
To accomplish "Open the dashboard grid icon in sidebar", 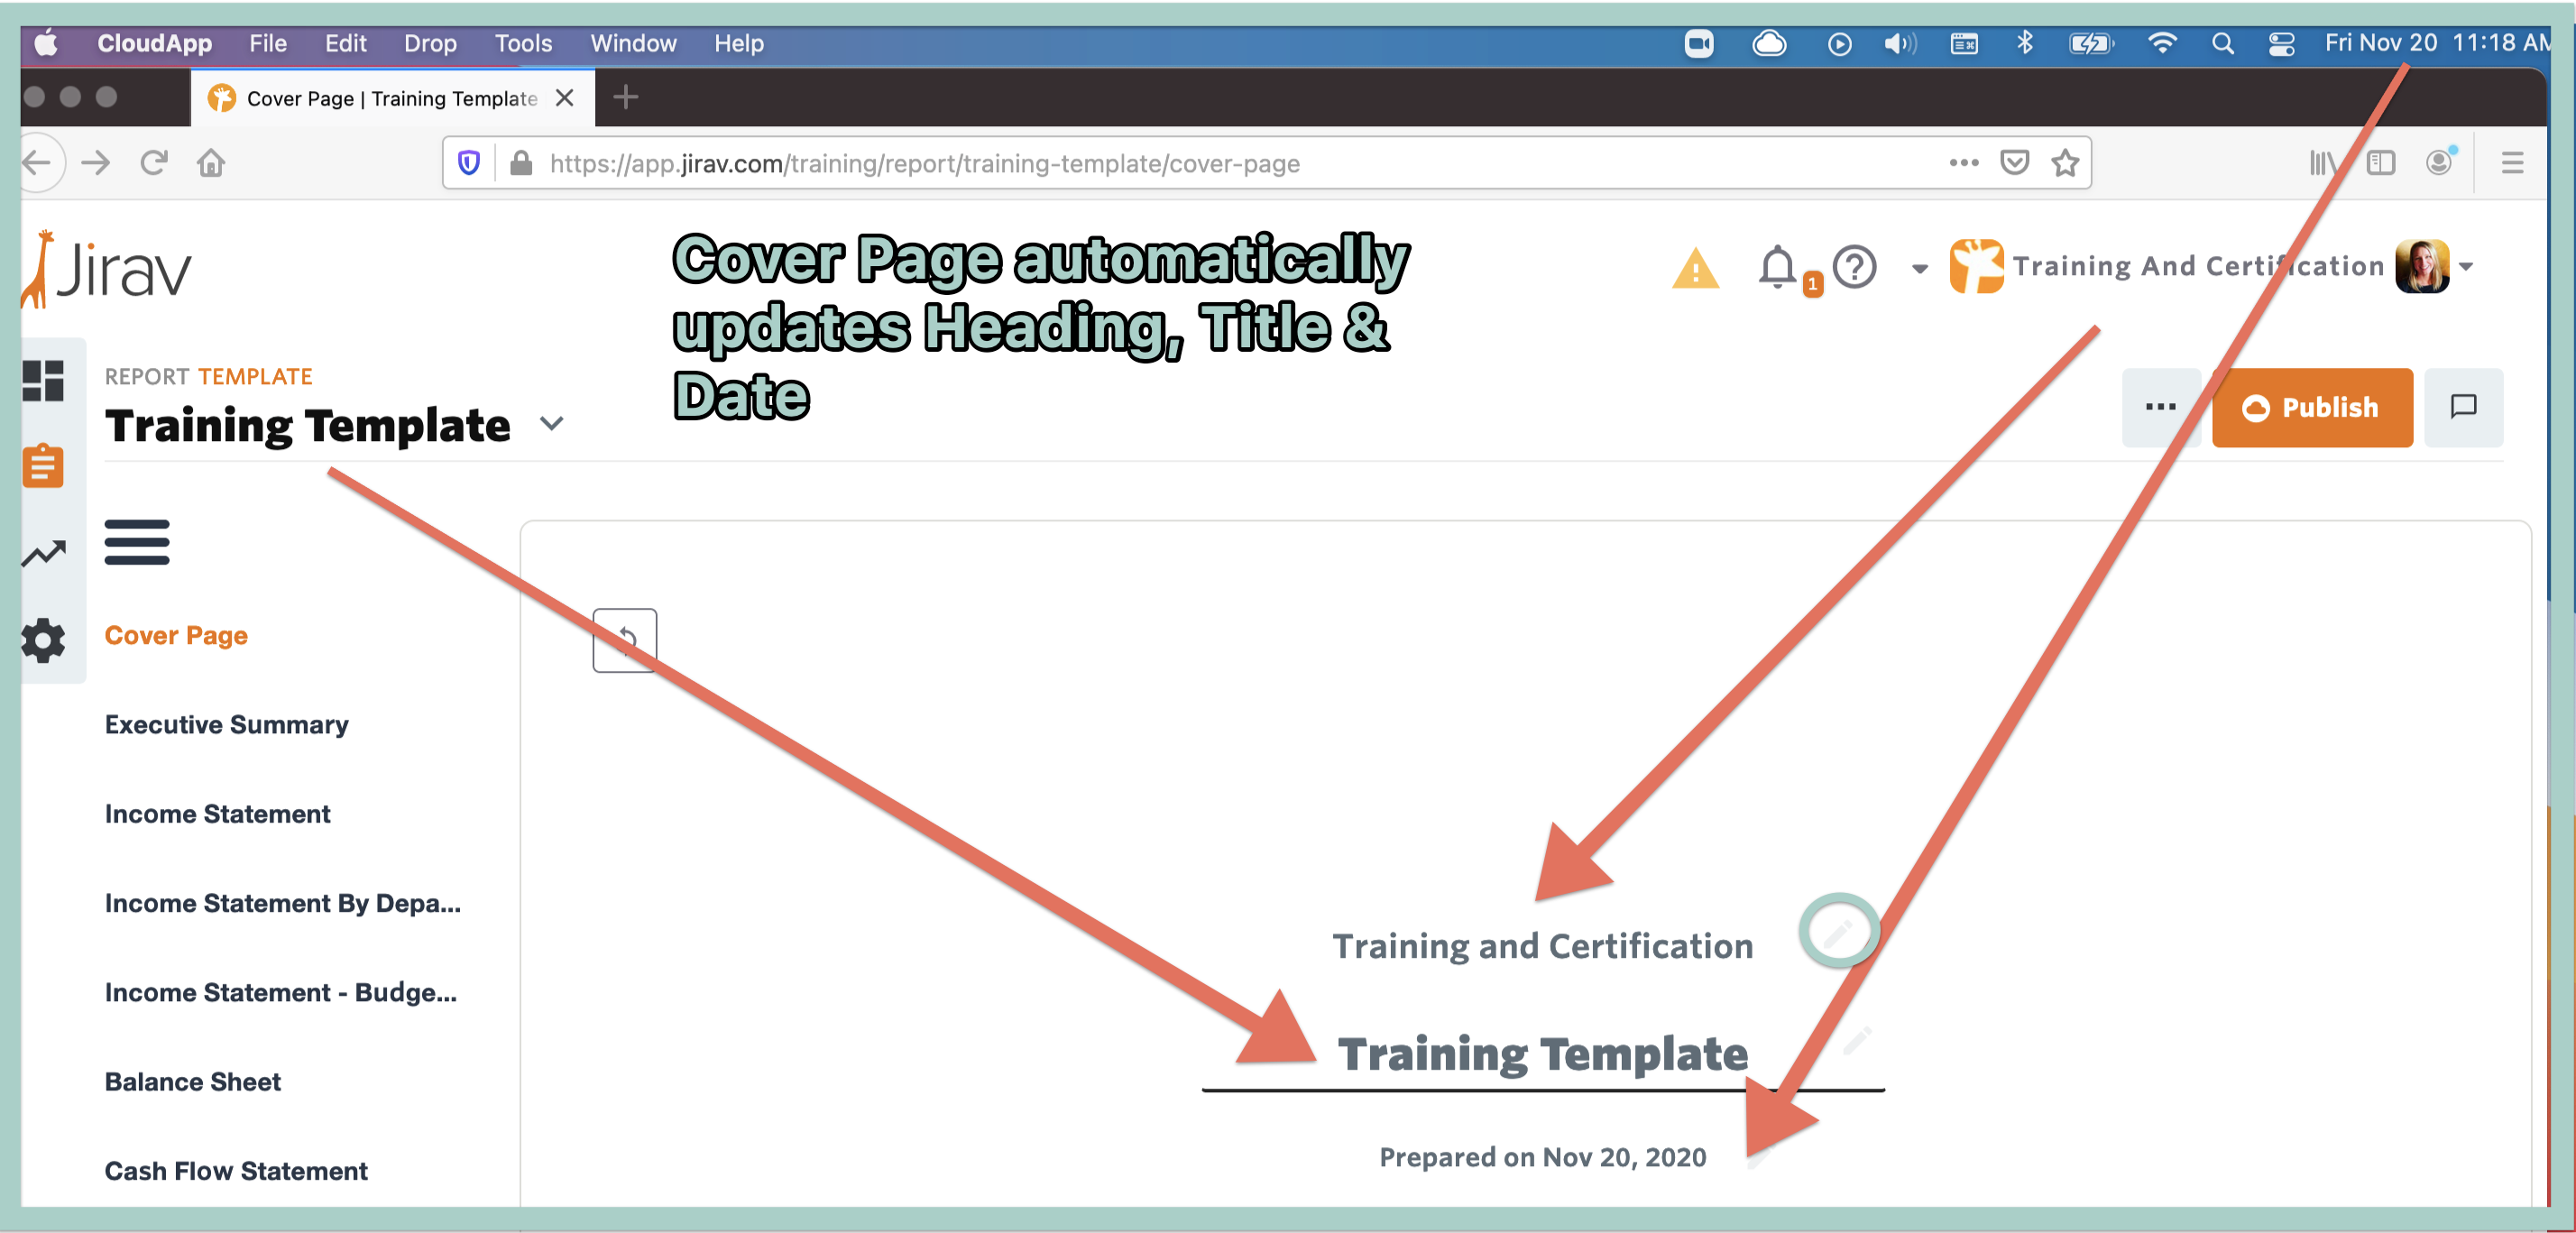I will point(43,381).
